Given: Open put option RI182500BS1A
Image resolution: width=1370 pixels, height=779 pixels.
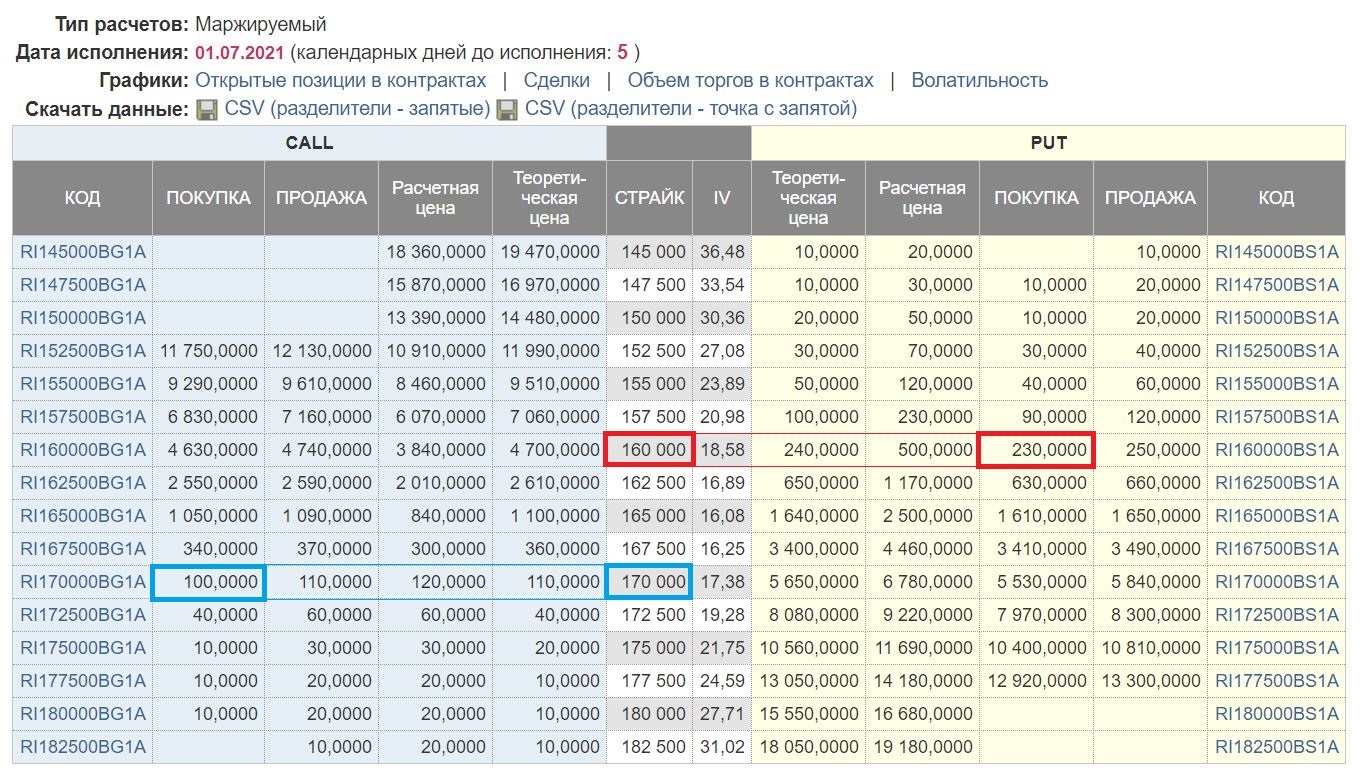Looking at the screenshot, I should pyautogui.click(x=1276, y=747).
